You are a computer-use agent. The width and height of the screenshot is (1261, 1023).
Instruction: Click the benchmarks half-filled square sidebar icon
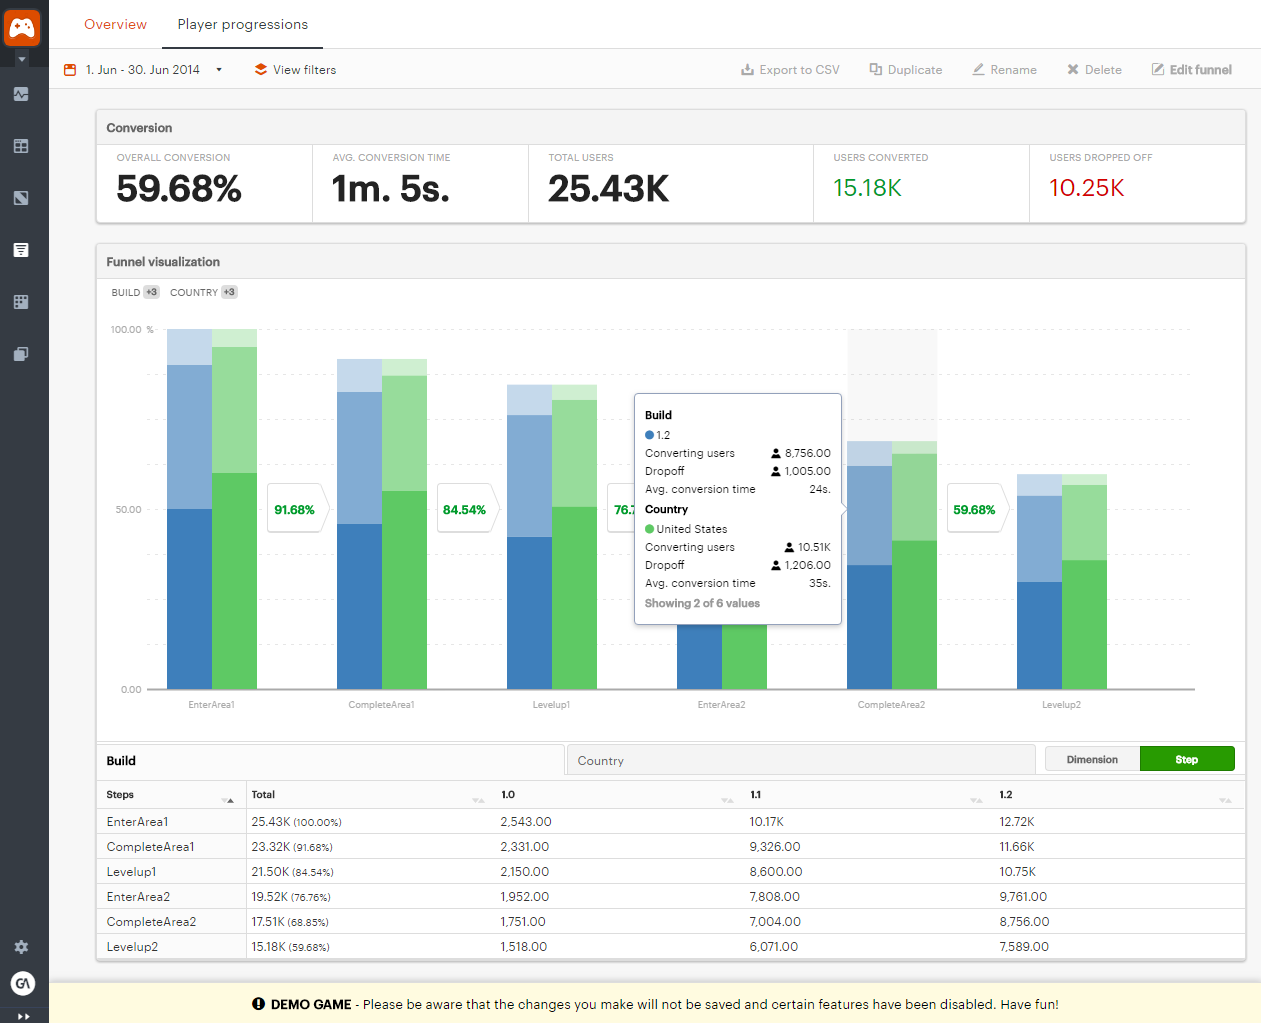coord(21,198)
